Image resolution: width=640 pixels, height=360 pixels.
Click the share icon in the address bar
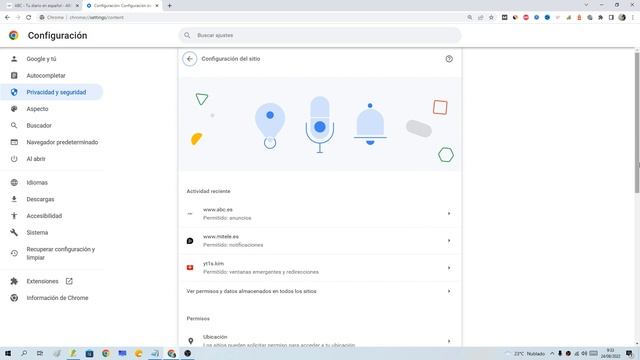click(481, 18)
